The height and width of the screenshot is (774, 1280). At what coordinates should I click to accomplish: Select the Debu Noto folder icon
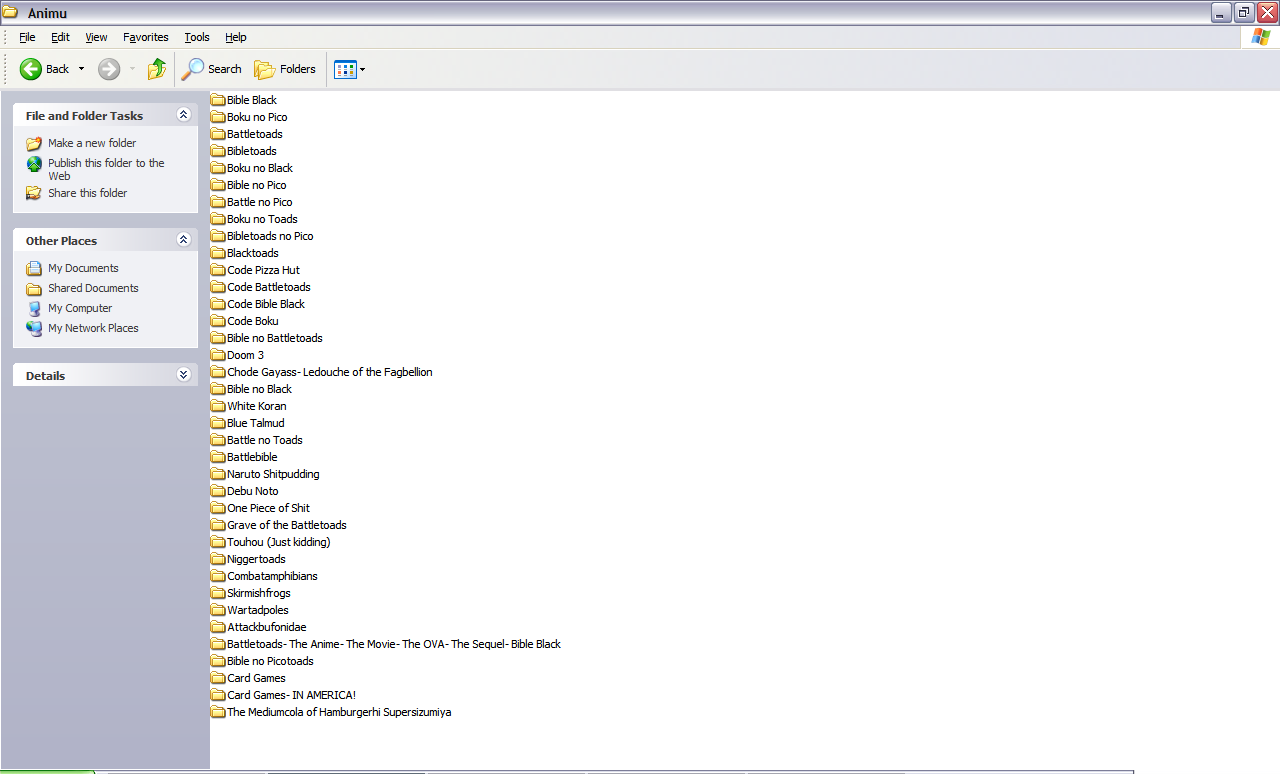pos(218,491)
